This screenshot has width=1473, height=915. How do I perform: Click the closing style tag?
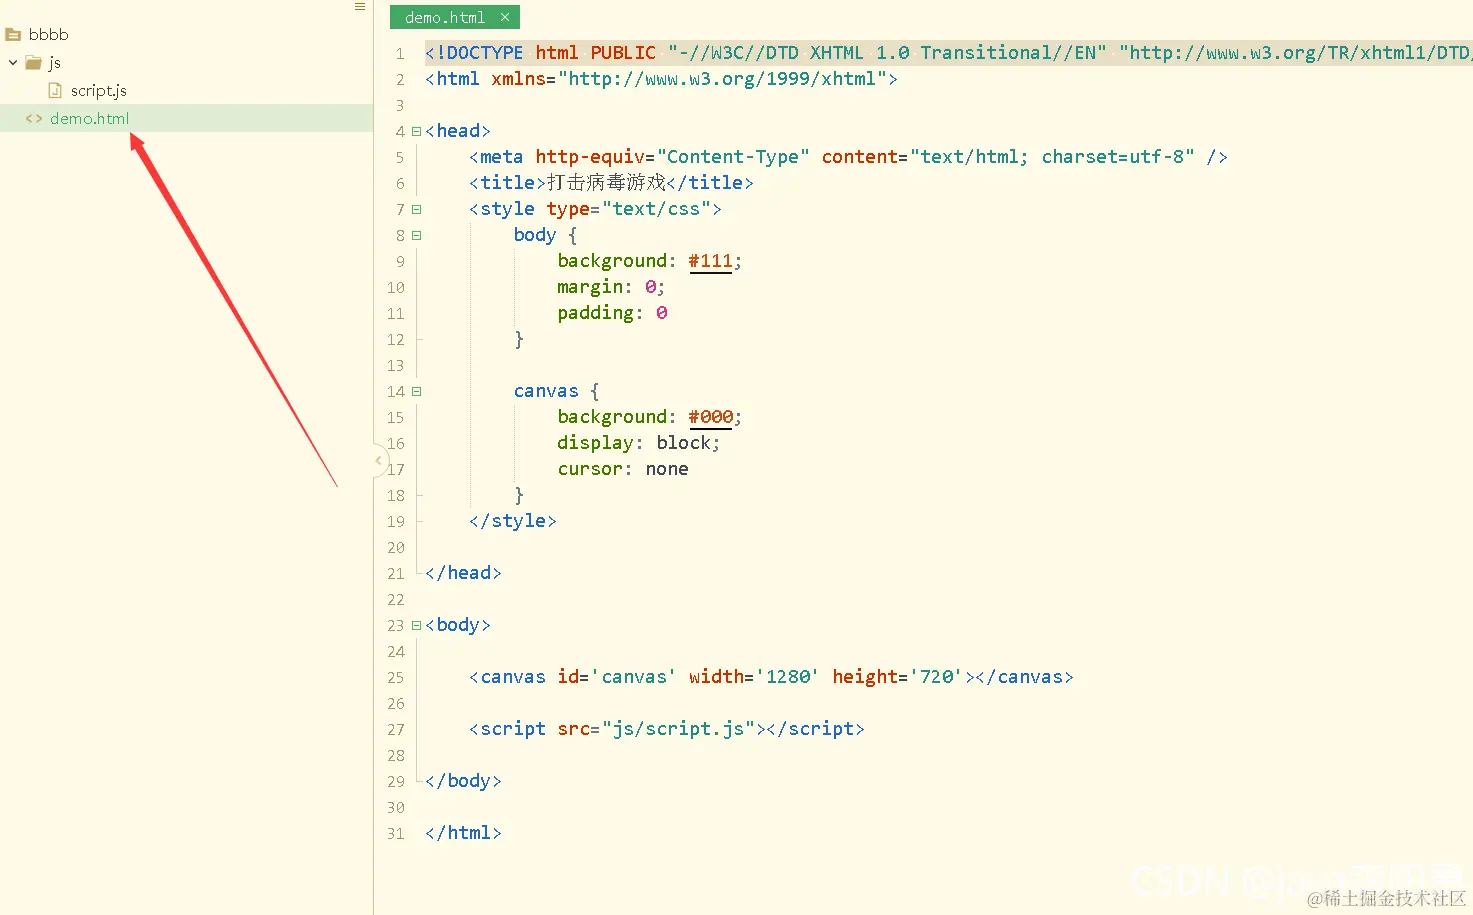tap(513, 521)
